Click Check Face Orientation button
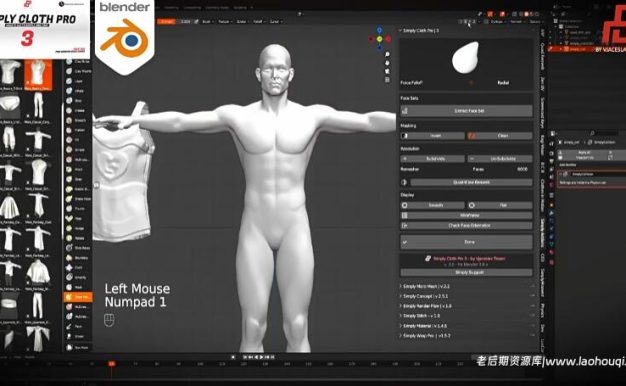 tap(466, 226)
